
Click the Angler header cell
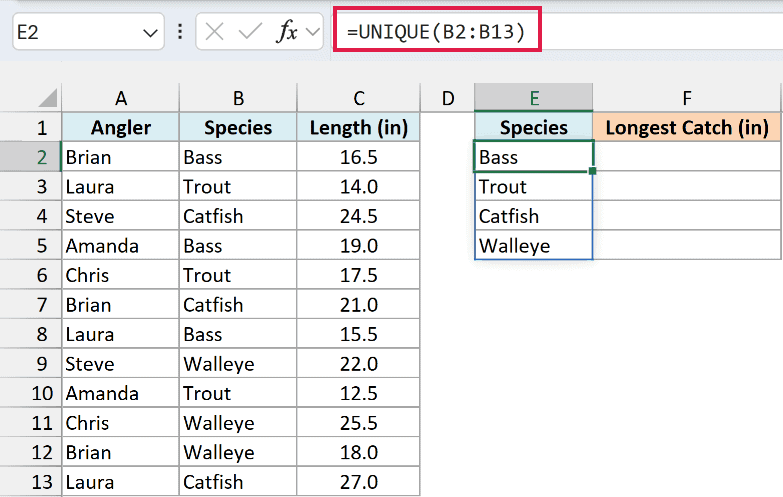pyautogui.click(x=120, y=127)
